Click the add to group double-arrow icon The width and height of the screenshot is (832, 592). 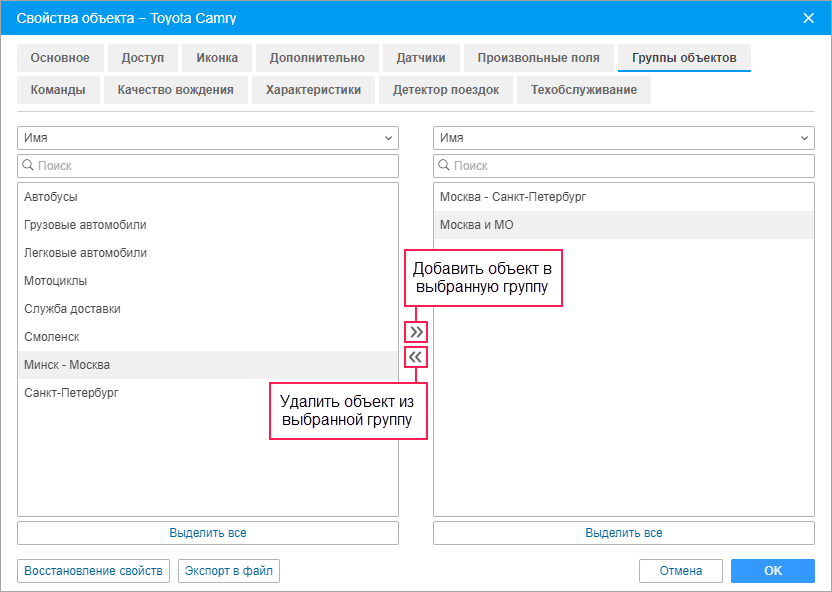[x=416, y=331]
